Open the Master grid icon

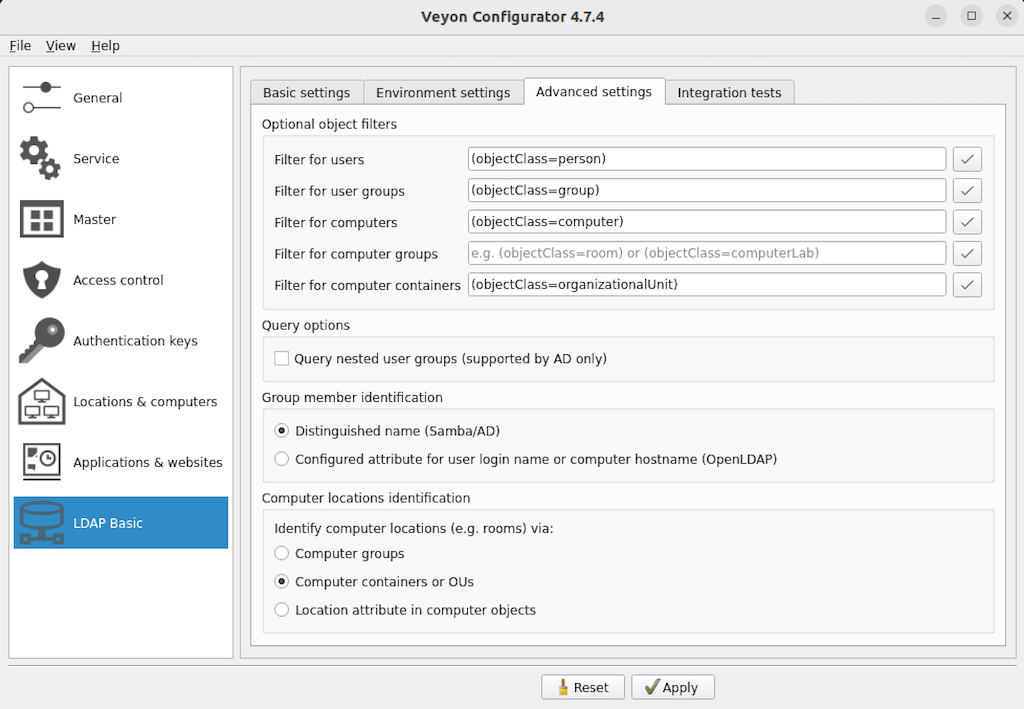click(x=41, y=220)
